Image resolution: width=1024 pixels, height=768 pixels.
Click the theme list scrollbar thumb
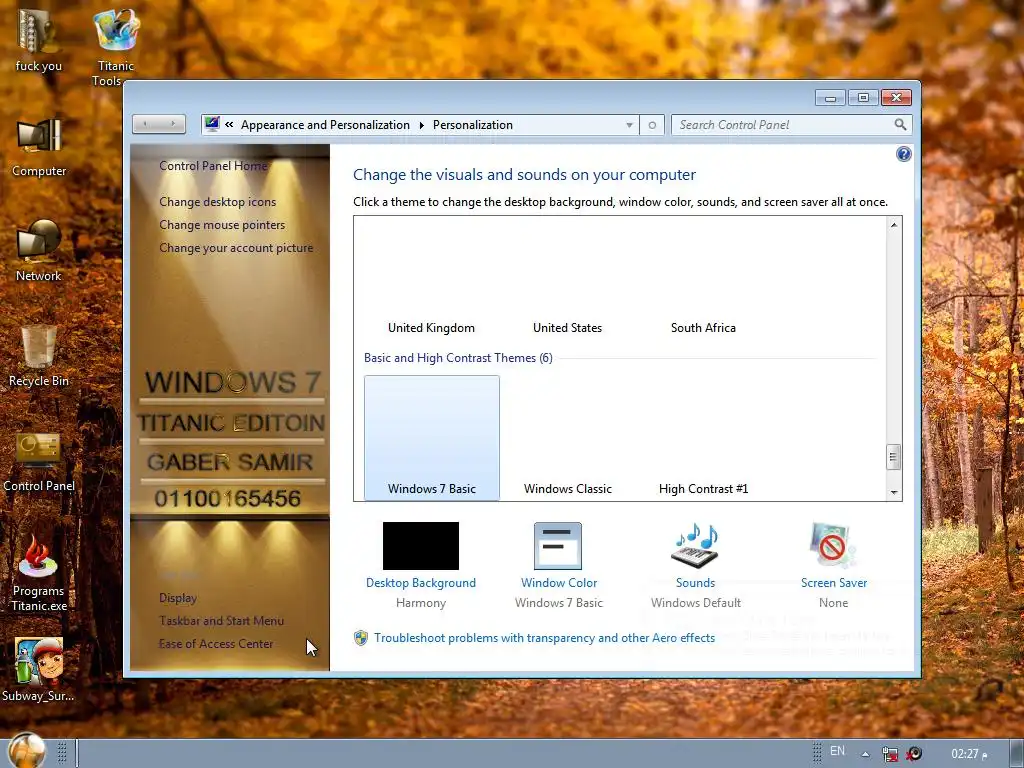[x=894, y=457]
